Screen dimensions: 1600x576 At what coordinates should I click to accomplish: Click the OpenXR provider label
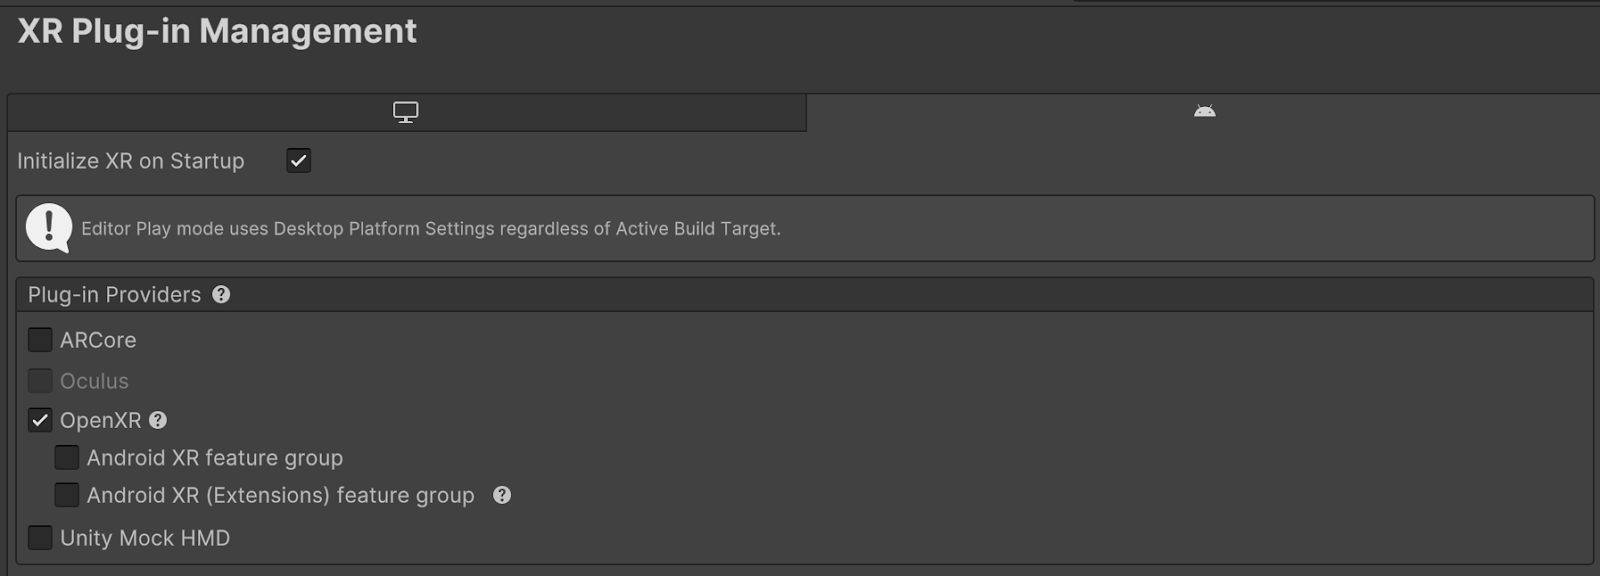(103, 420)
